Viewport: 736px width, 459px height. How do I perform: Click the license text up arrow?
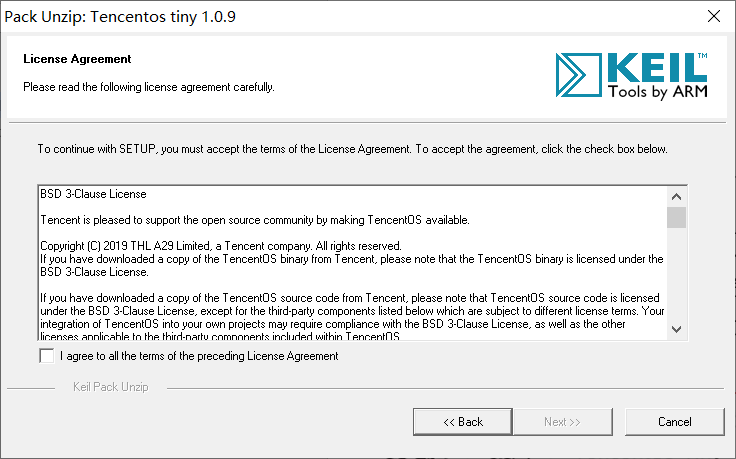[676, 197]
